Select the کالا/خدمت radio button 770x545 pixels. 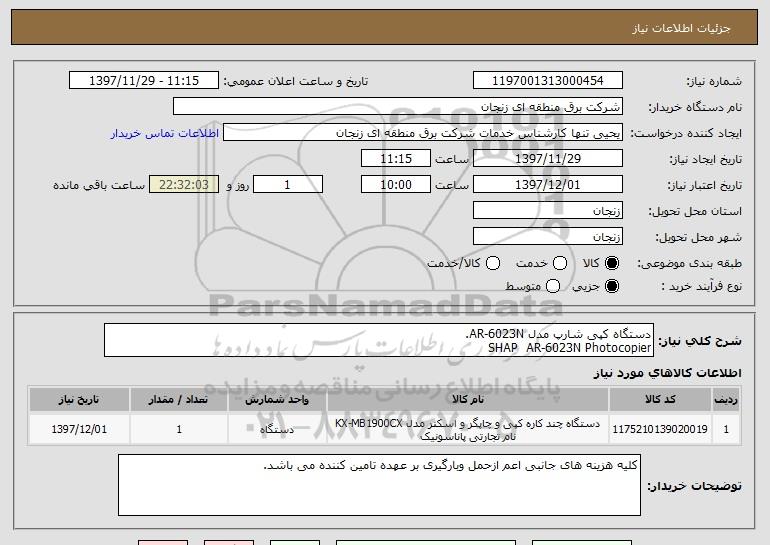coord(493,263)
